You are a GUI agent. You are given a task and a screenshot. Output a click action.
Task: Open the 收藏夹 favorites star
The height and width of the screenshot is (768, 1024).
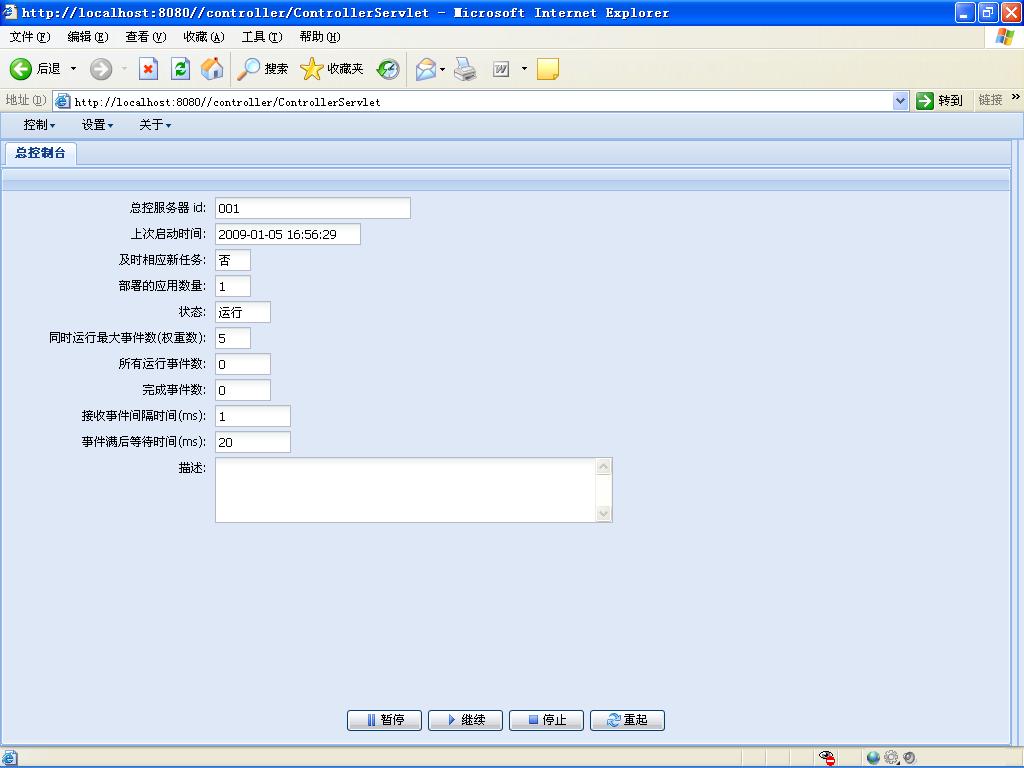click(331, 69)
